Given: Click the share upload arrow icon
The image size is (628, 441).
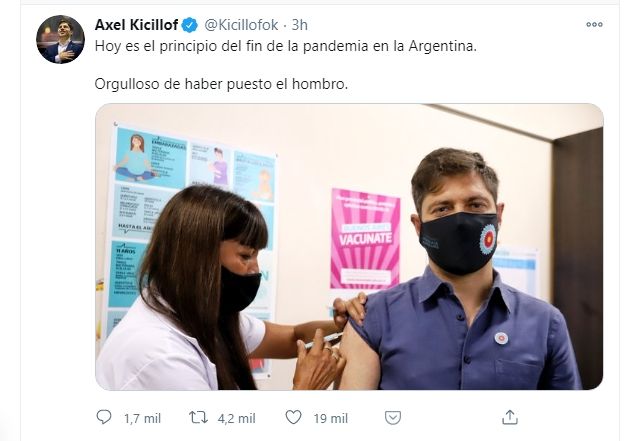Looking at the screenshot, I should coord(509,417).
